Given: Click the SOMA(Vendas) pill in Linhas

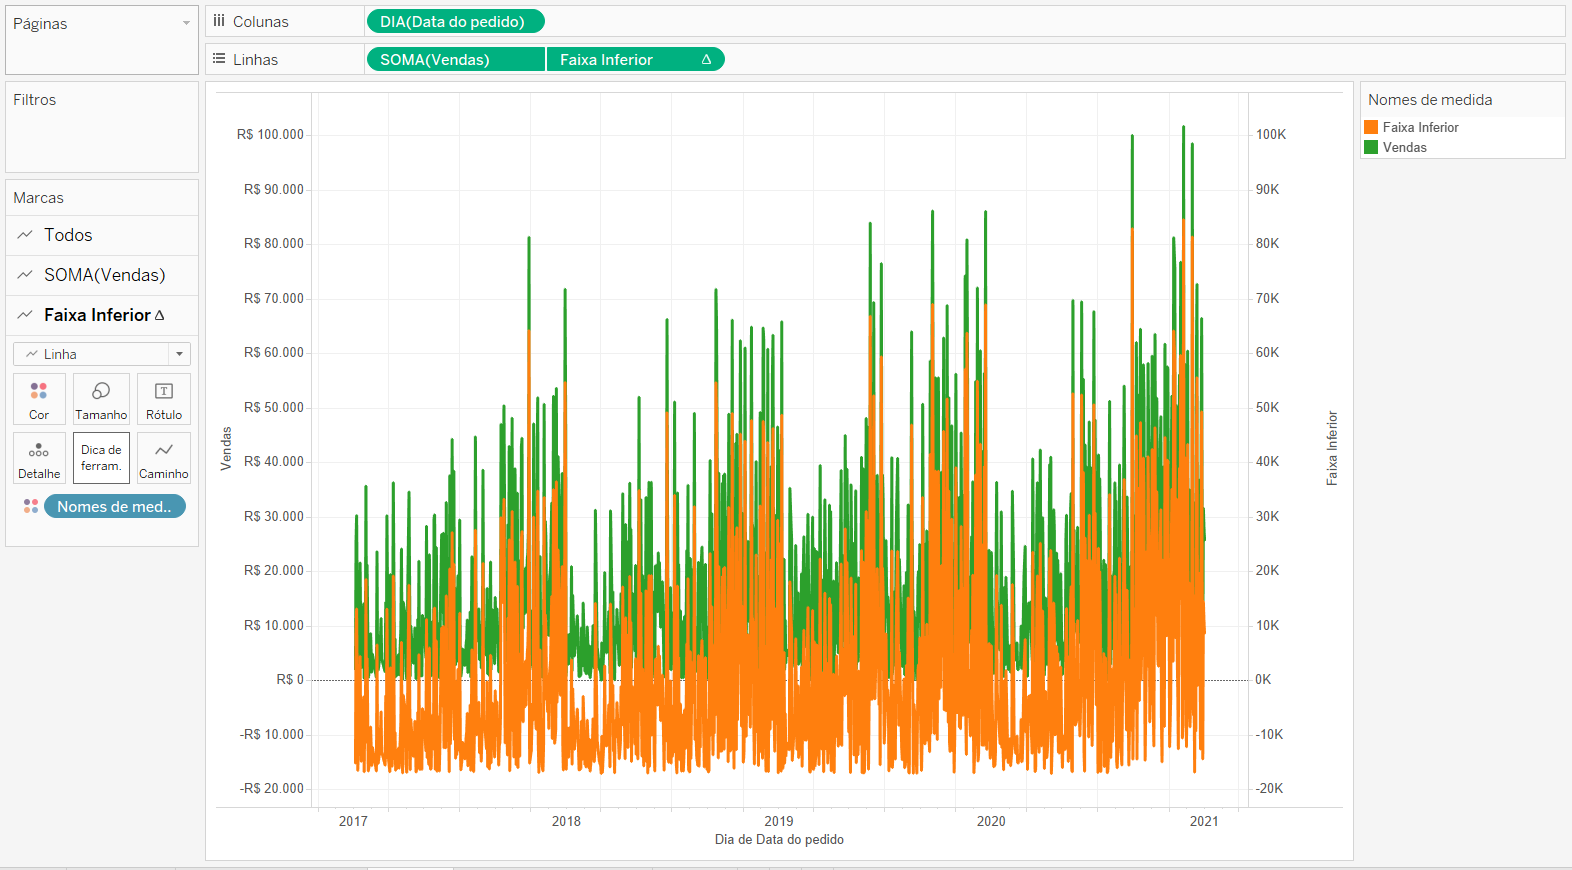Looking at the screenshot, I should coord(456,60).
